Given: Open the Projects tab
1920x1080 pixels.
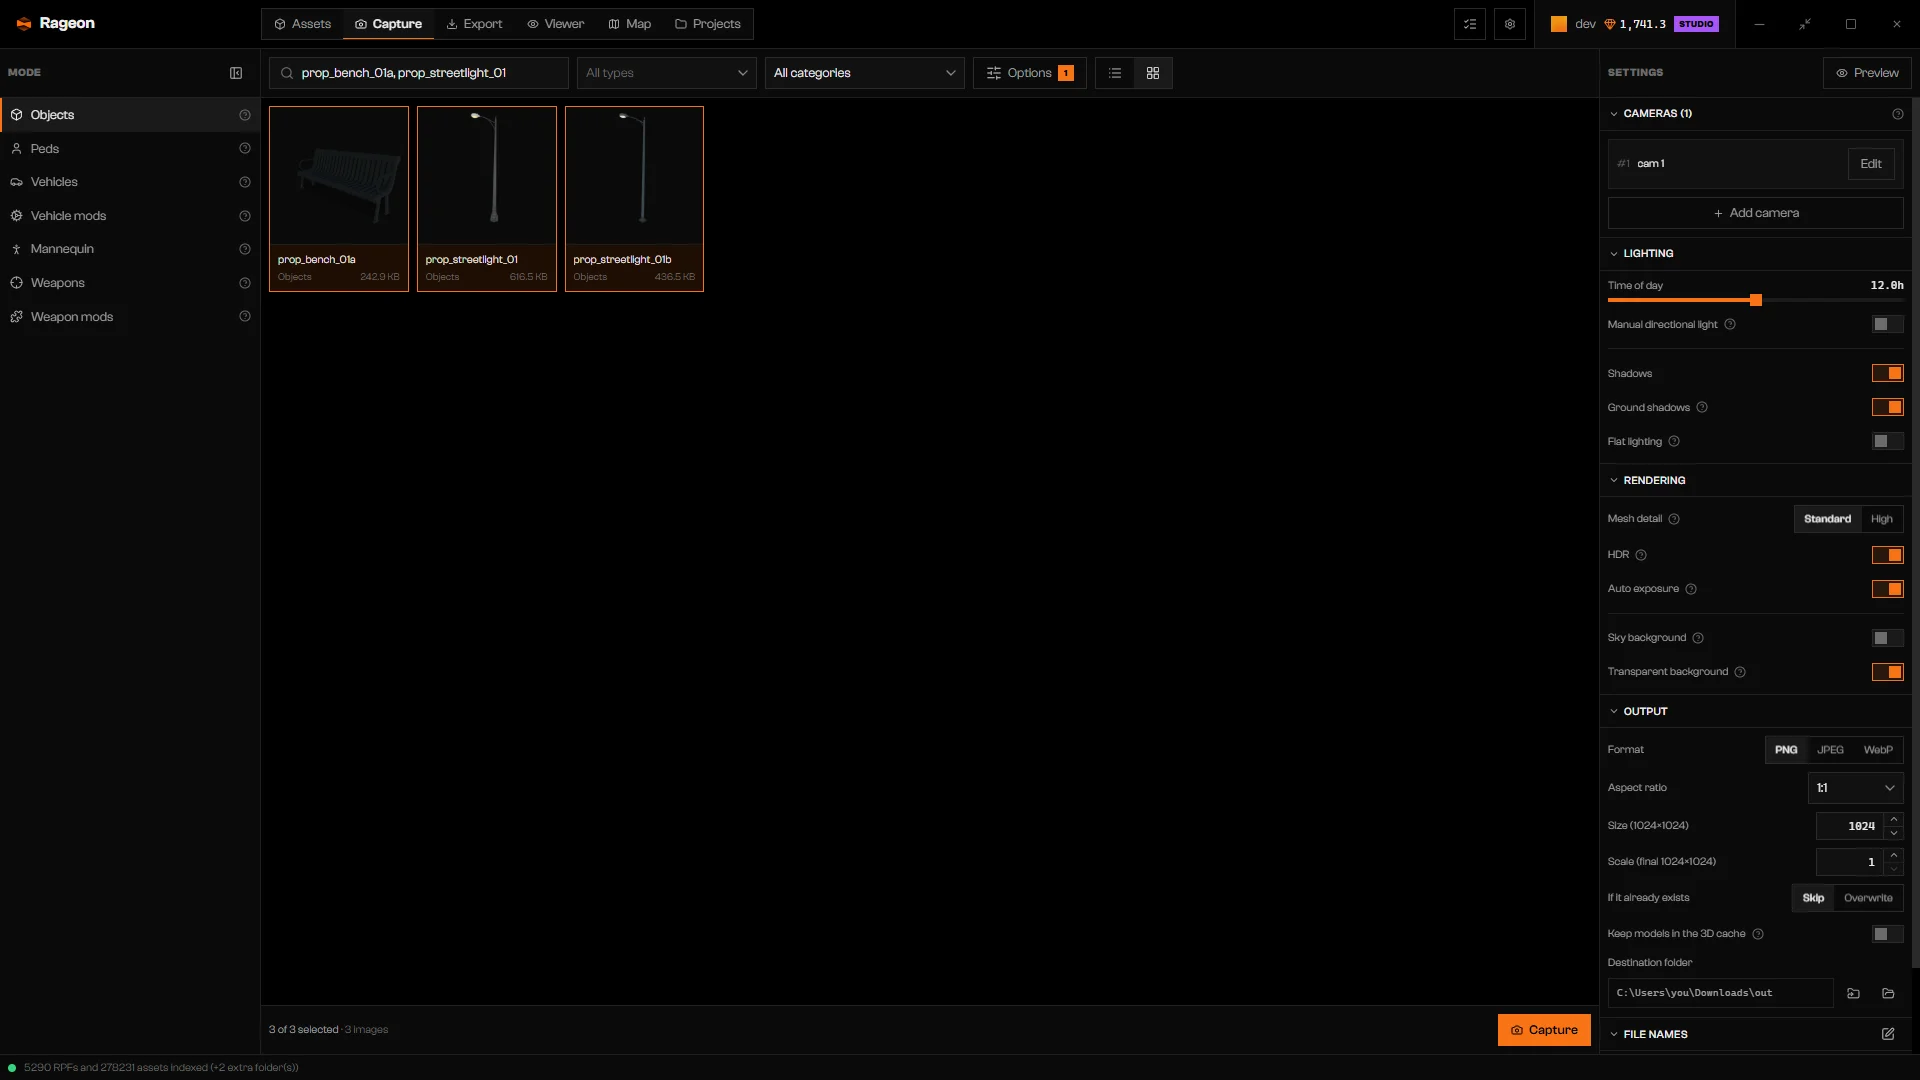Looking at the screenshot, I should pyautogui.click(x=708, y=24).
